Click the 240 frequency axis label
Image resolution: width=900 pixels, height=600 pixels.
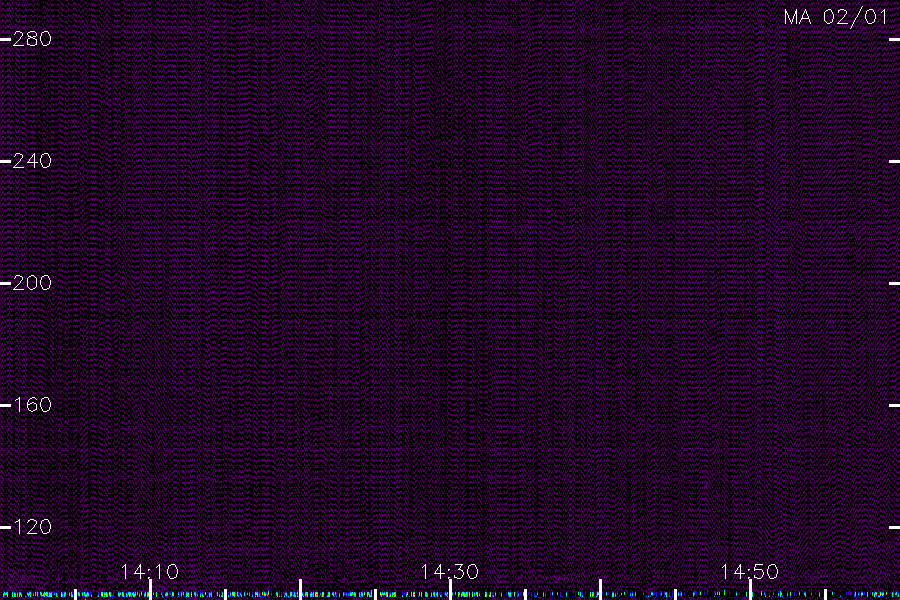point(32,161)
